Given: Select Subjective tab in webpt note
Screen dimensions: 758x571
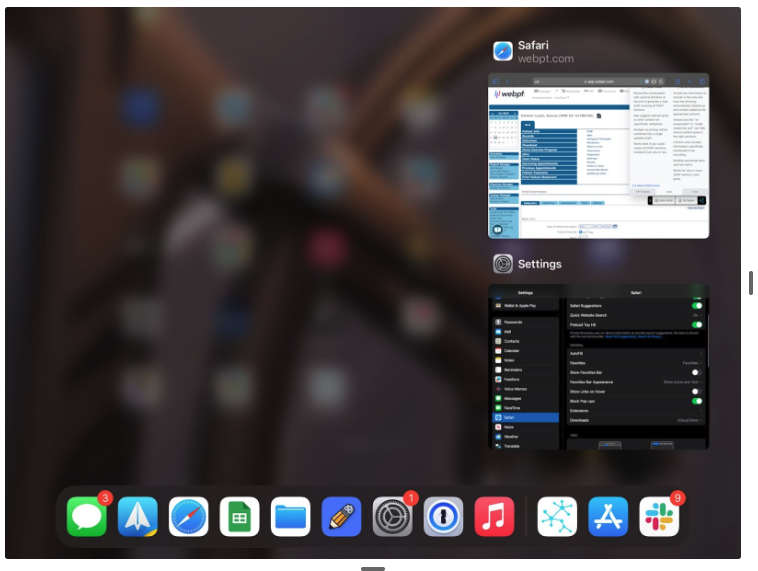Looking at the screenshot, I should tap(530, 203).
